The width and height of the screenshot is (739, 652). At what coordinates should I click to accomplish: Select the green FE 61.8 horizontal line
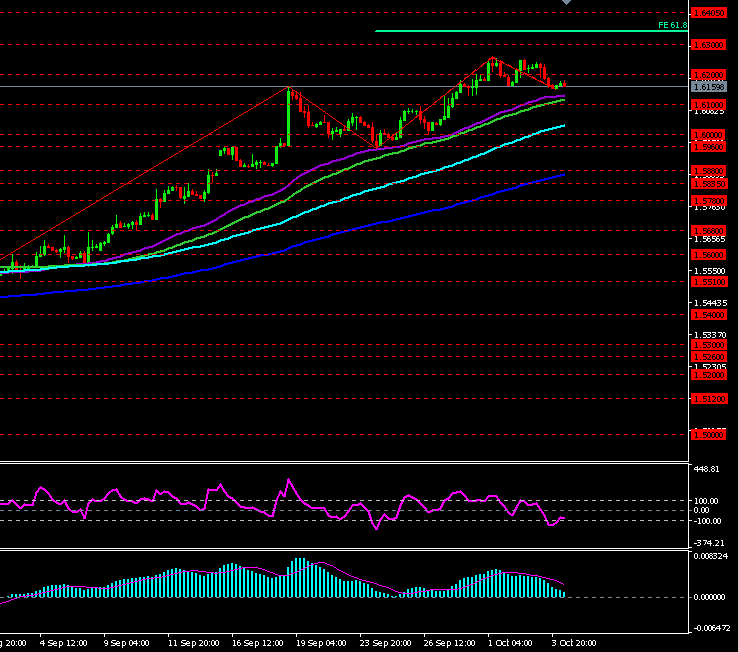click(x=531, y=31)
